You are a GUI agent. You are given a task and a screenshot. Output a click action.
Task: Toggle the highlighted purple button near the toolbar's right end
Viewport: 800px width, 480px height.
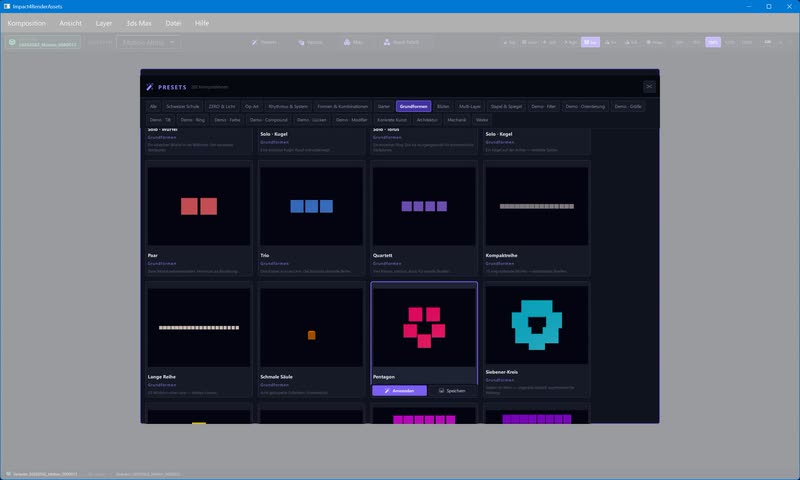713,42
